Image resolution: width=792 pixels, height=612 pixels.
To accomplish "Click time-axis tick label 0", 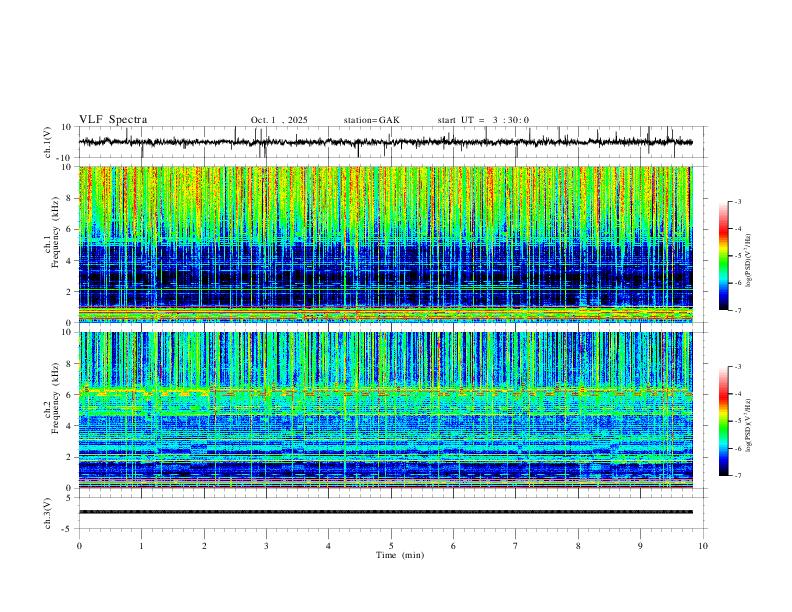I will 79,546.
